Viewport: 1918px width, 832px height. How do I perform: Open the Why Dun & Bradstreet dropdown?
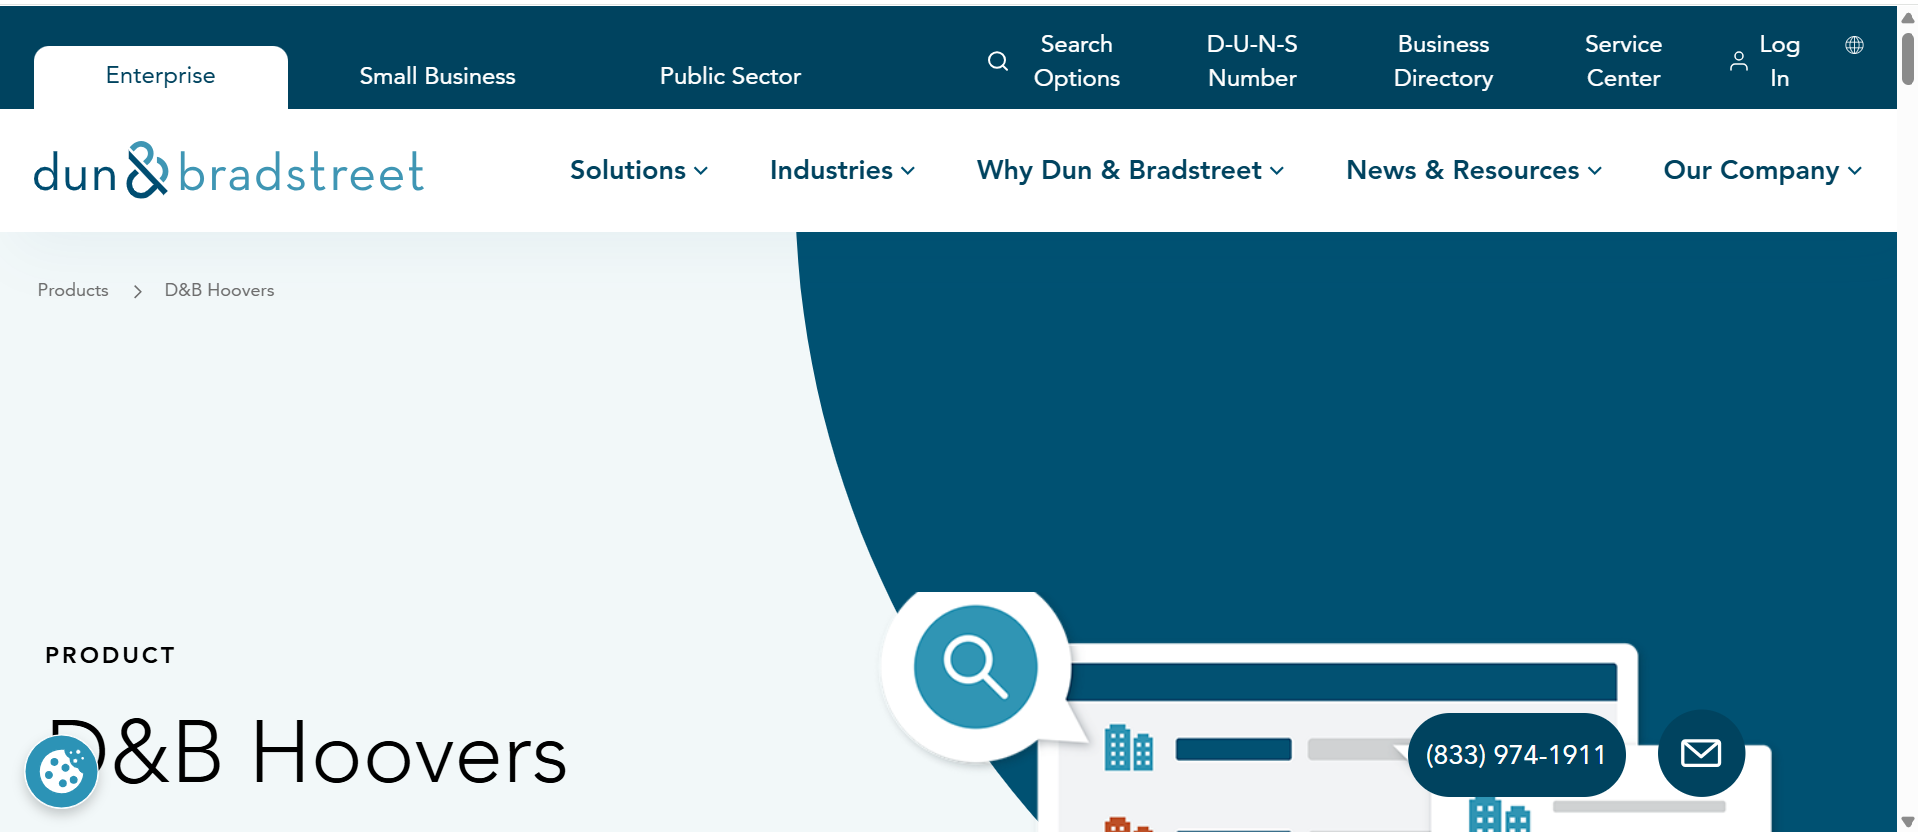pos(1130,170)
